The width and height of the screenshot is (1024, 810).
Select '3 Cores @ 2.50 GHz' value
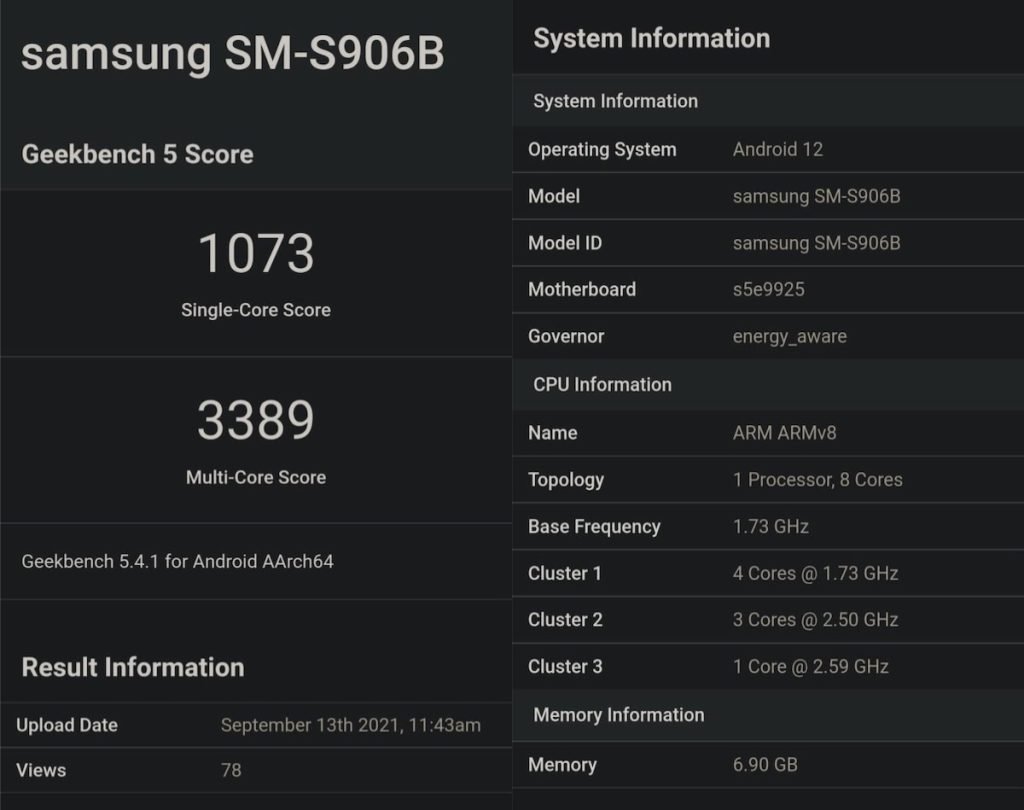coord(816,620)
